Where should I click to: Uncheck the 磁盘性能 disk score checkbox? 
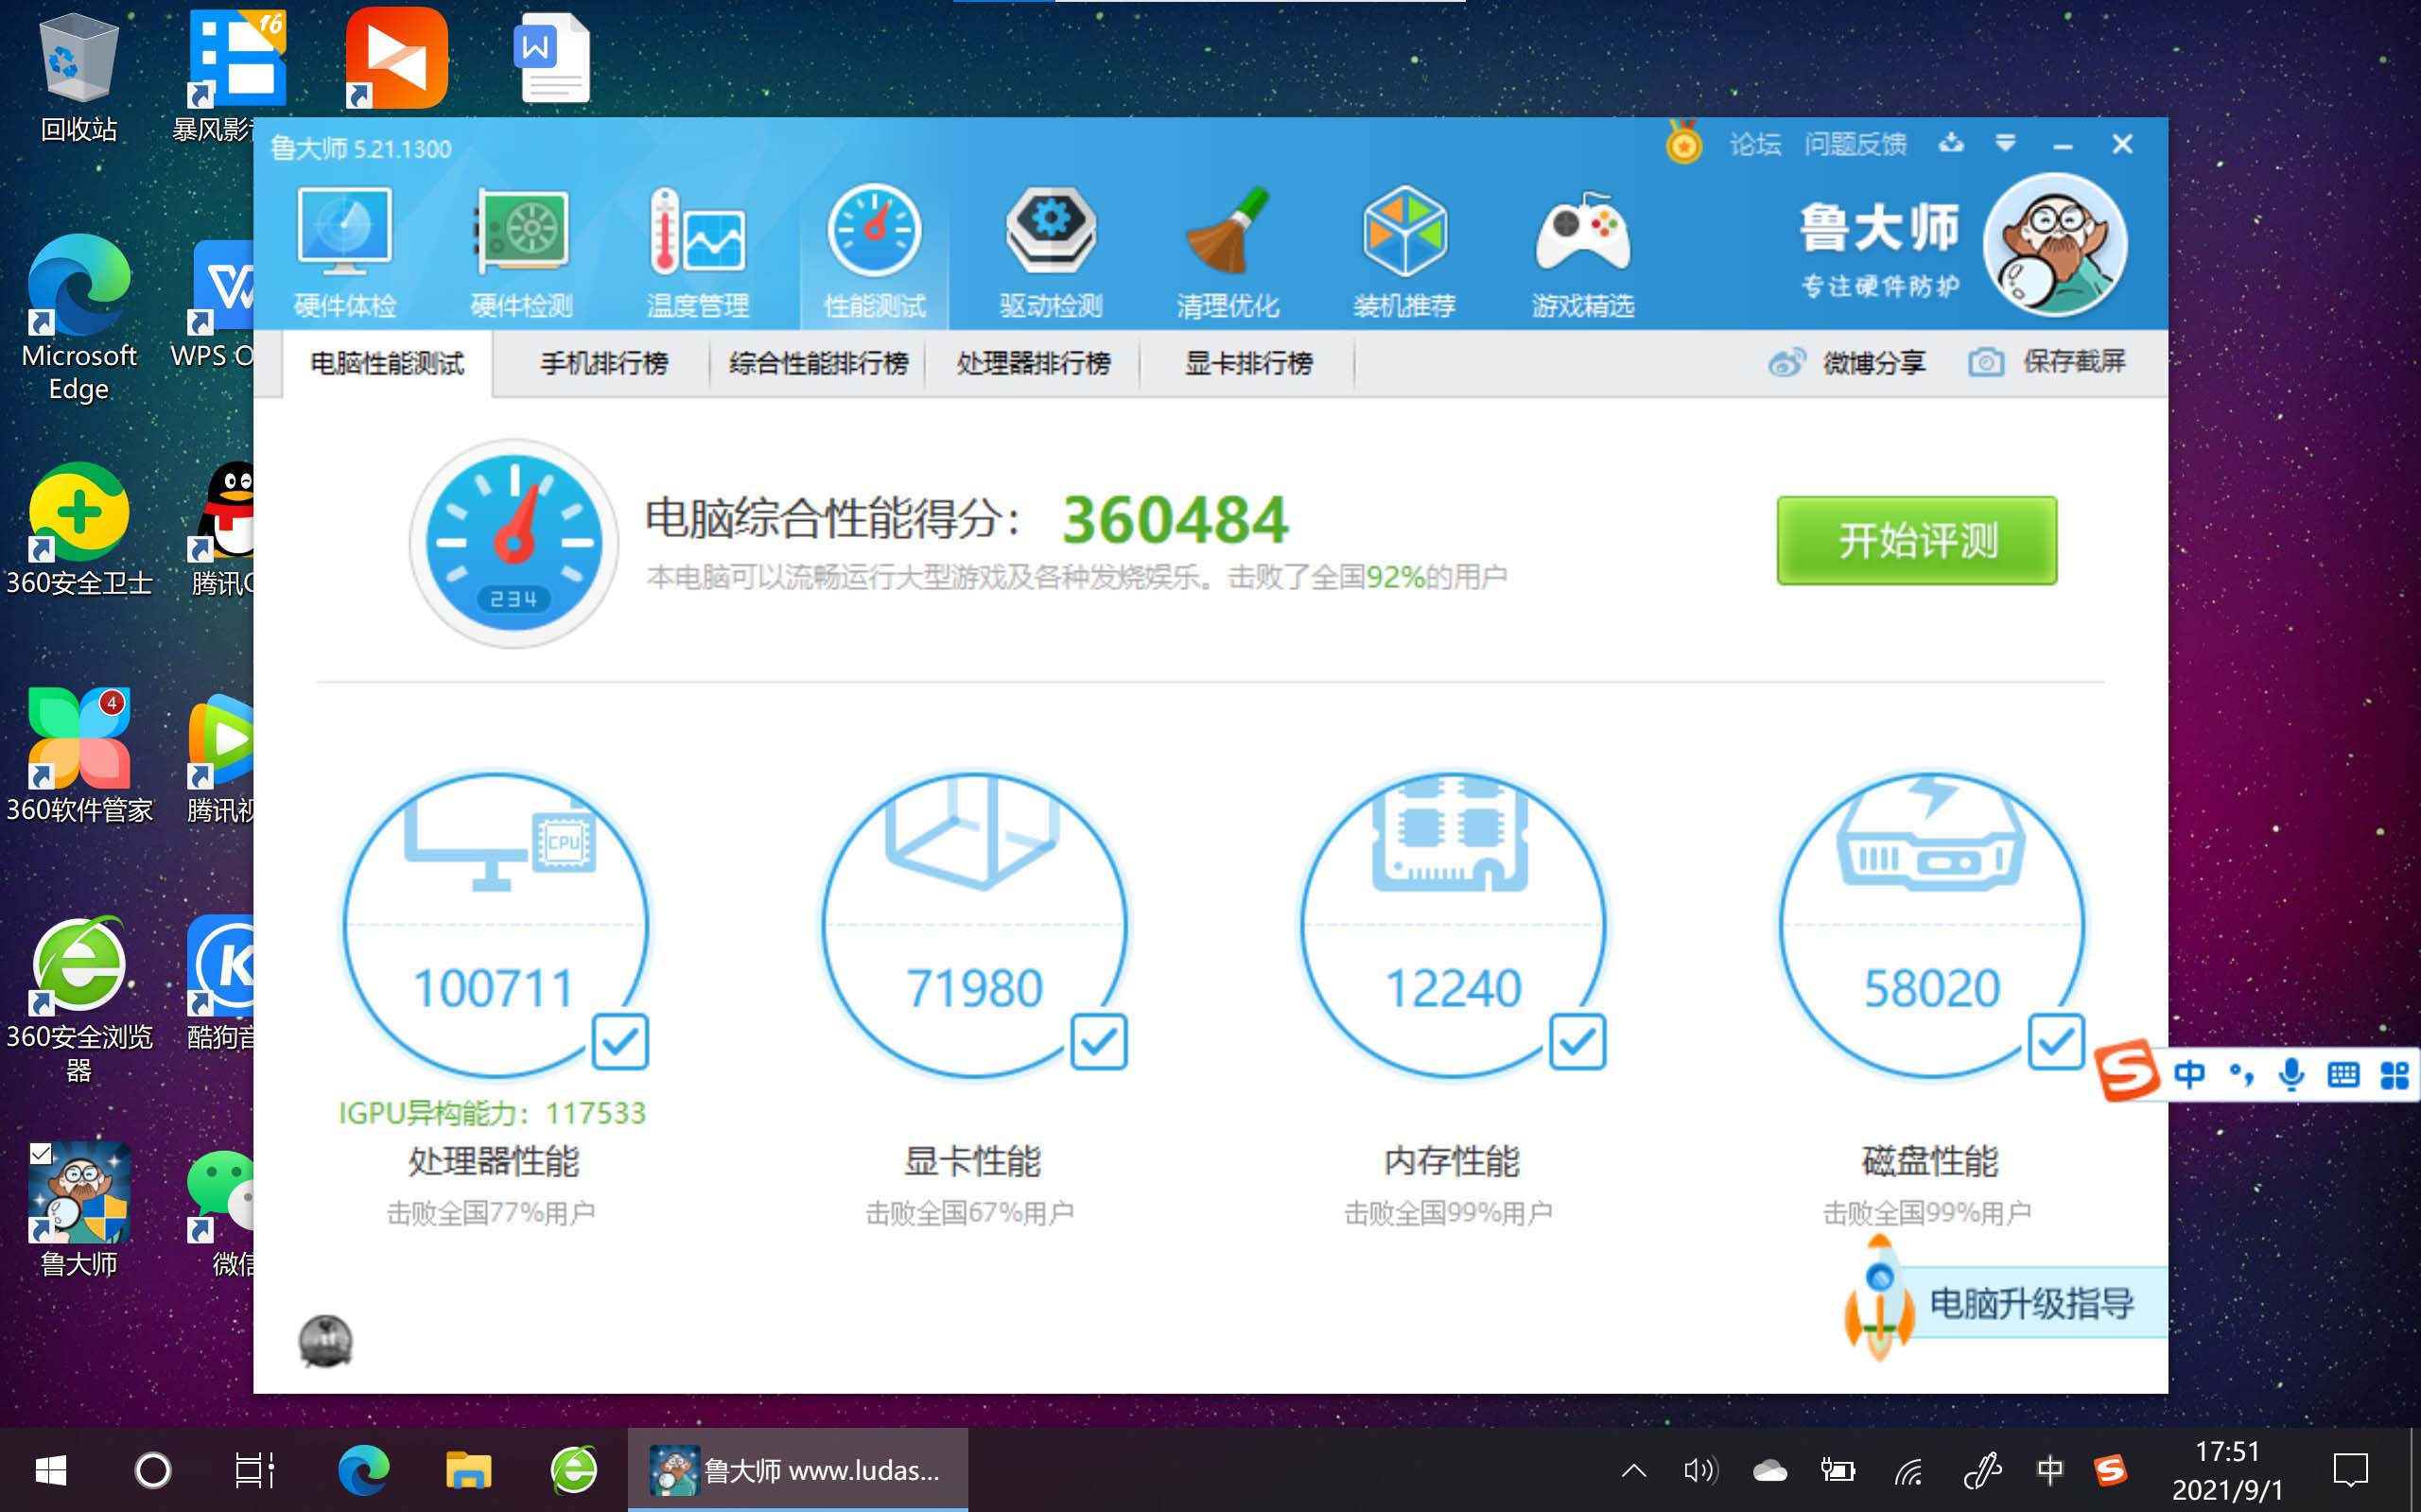tap(2056, 1043)
